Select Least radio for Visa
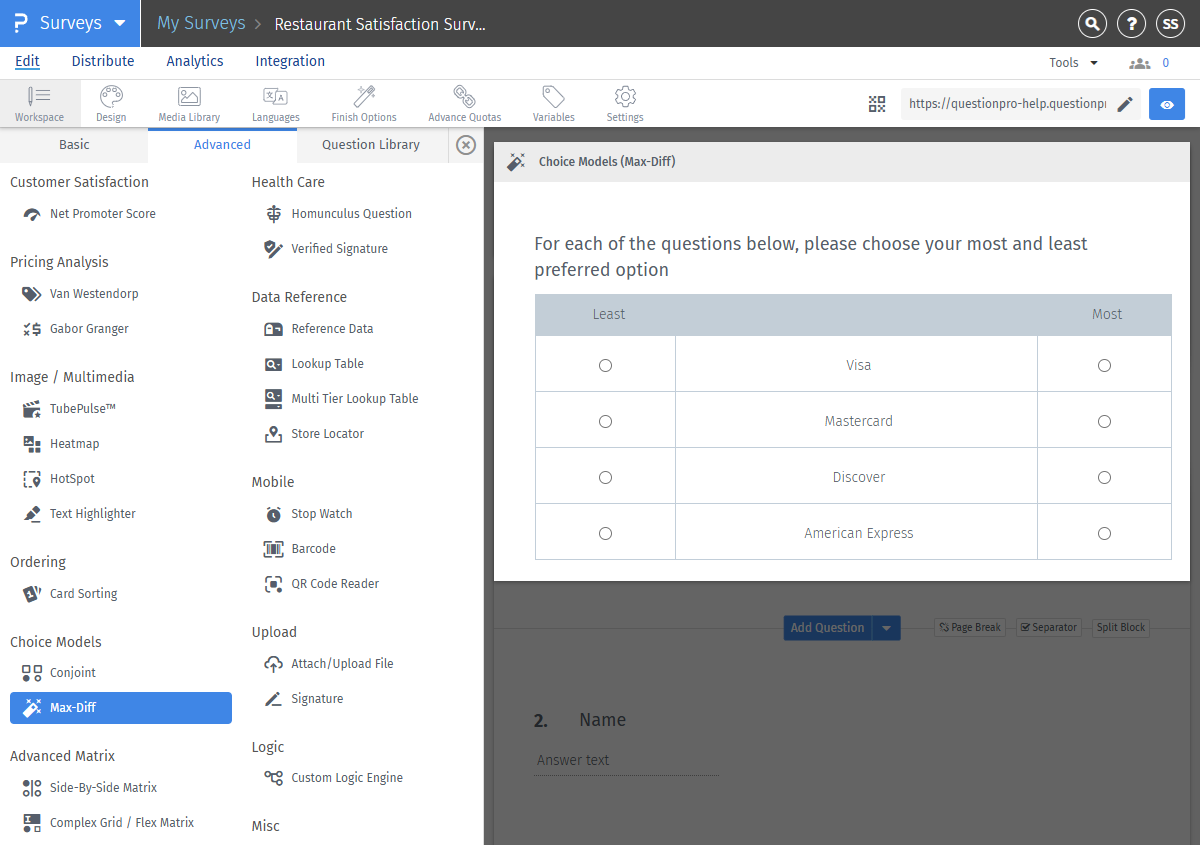Viewport: 1200px width, 845px height. (605, 366)
